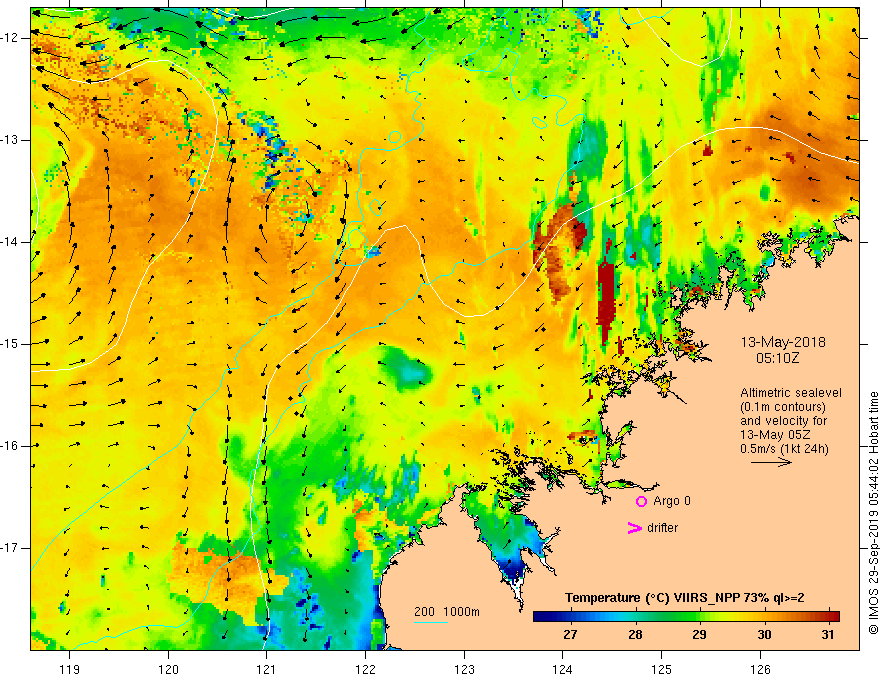
Task: Click the latitude axis label -17
Action: click(x=11, y=548)
